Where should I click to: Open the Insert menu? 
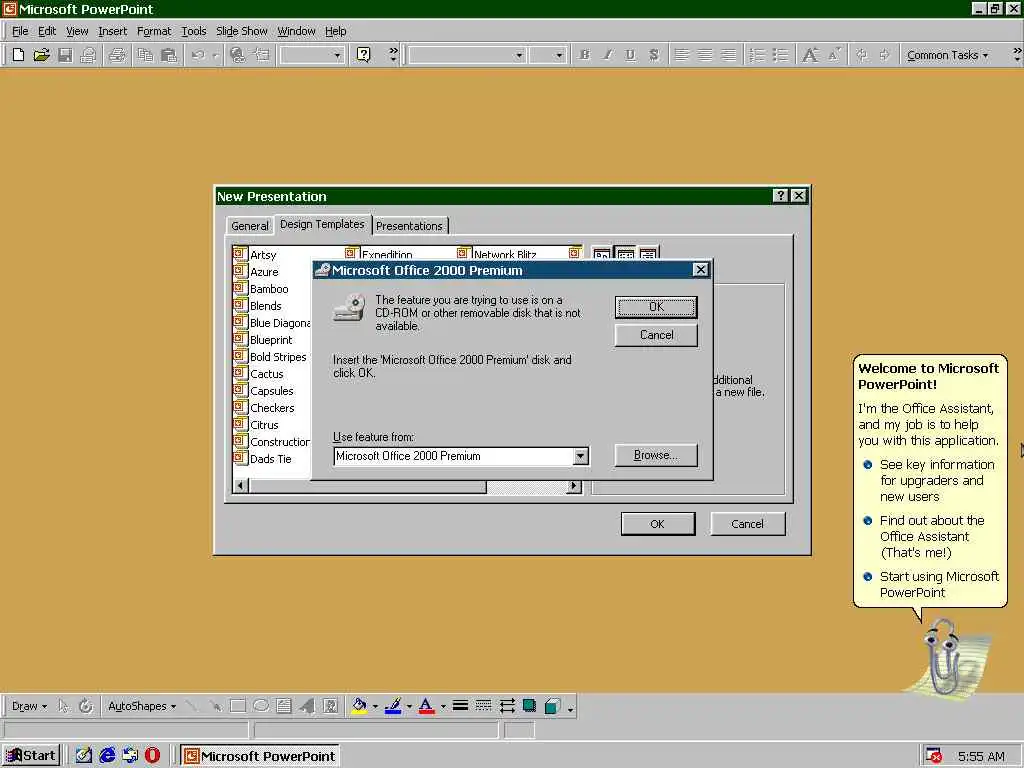(x=112, y=31)
